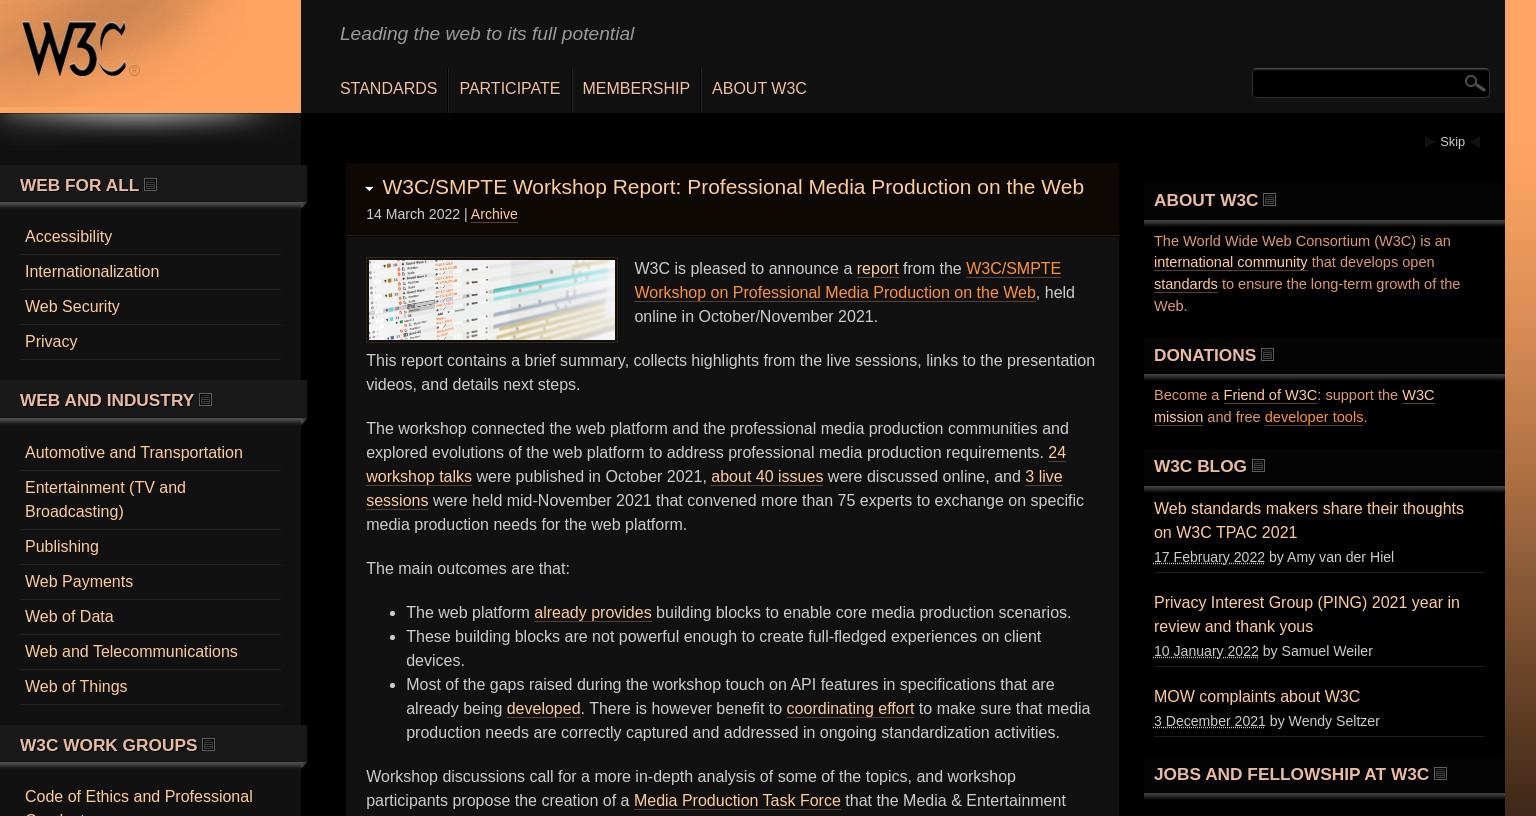
Task: Open the Publishing link
Action: click(x=62, y=547)
